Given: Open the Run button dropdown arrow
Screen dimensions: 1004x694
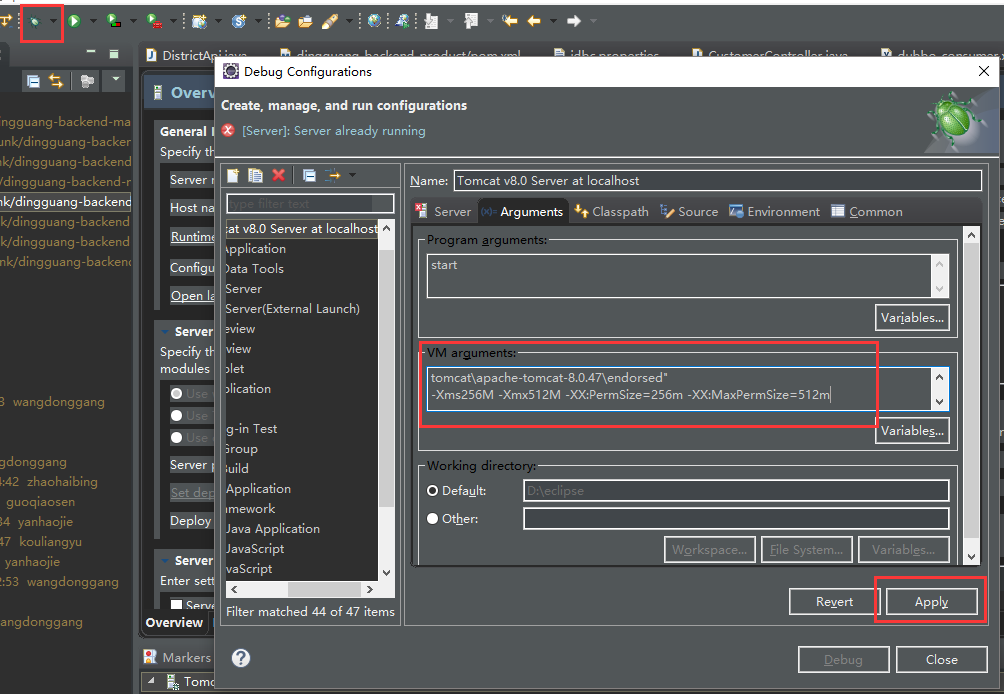Looking at the screenshot, I should coord(93,22).
